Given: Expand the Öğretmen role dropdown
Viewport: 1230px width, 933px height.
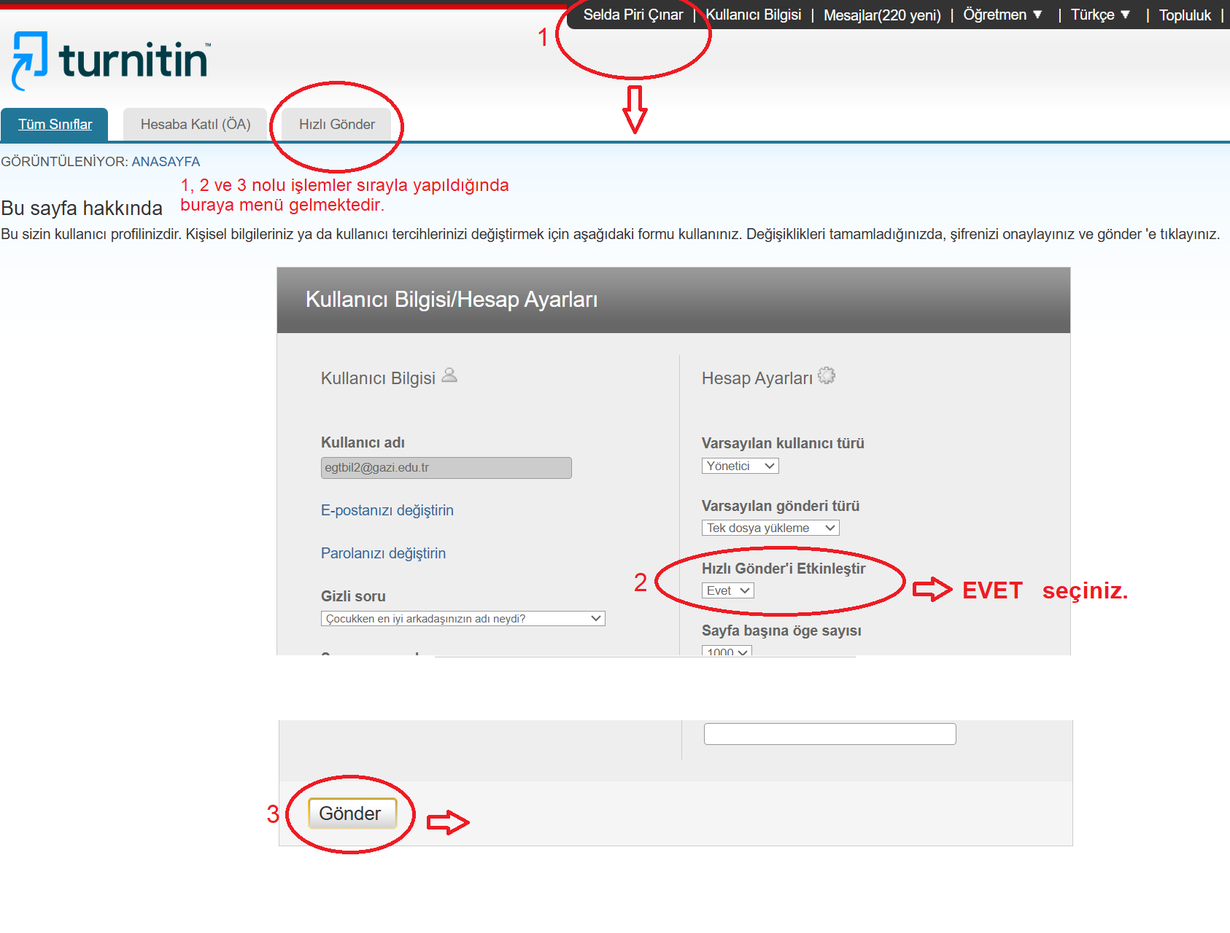Looking at the screenshot, I should pos(1002,15).
